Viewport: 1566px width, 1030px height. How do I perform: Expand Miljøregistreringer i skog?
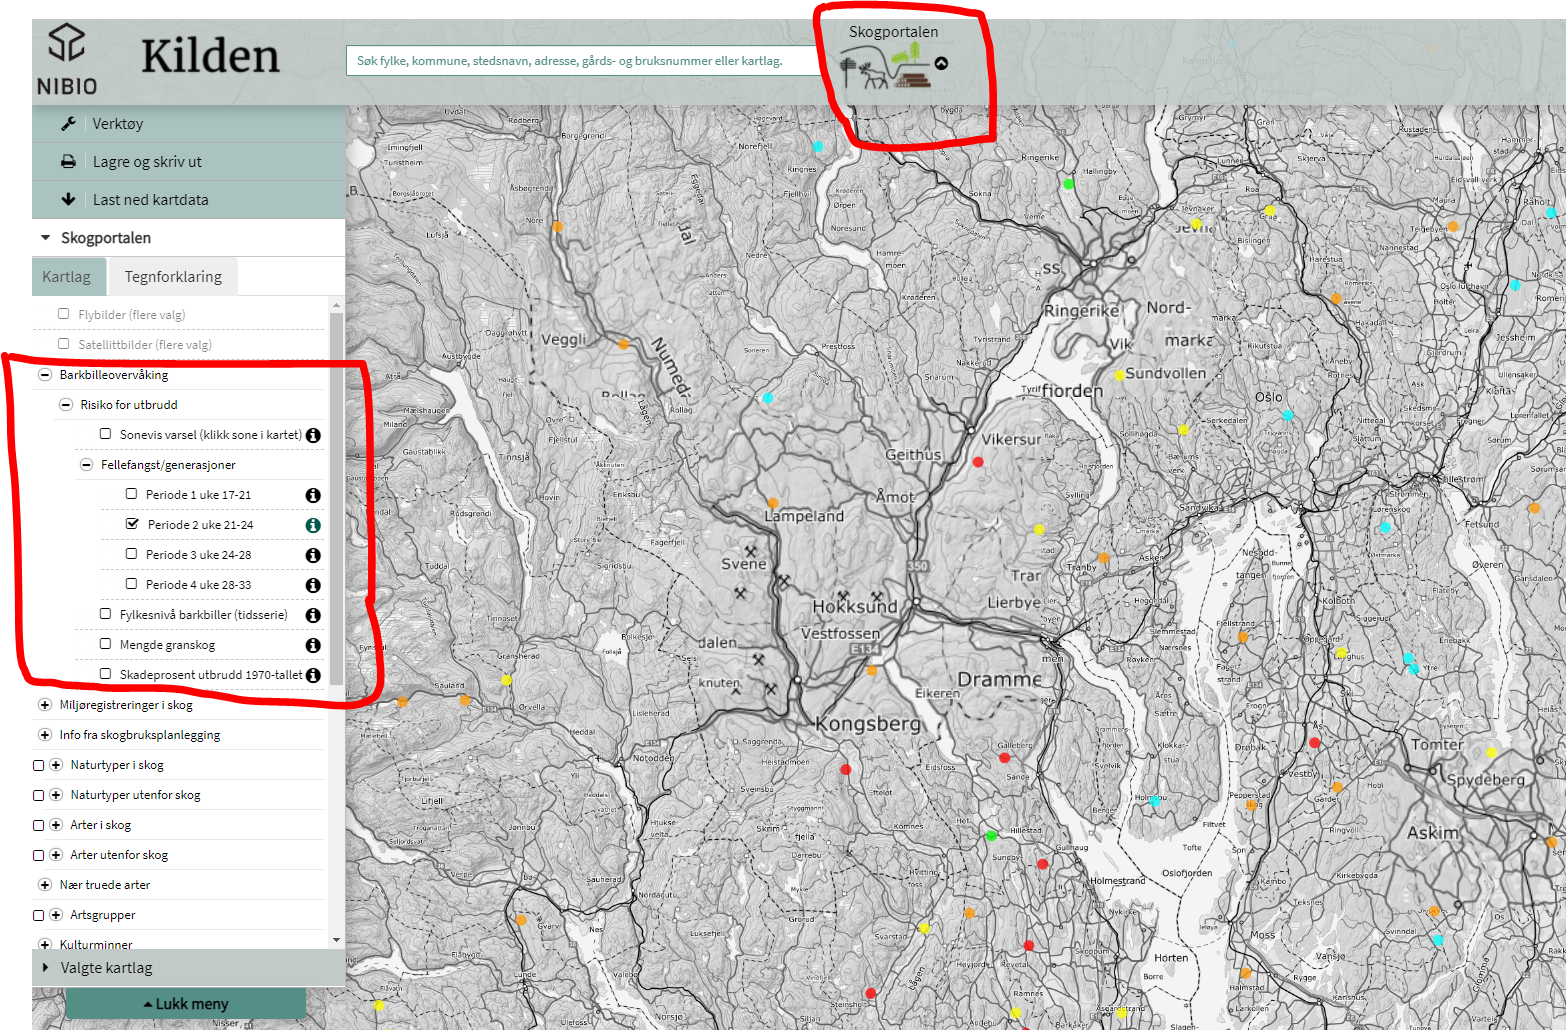tap(45, 705)
